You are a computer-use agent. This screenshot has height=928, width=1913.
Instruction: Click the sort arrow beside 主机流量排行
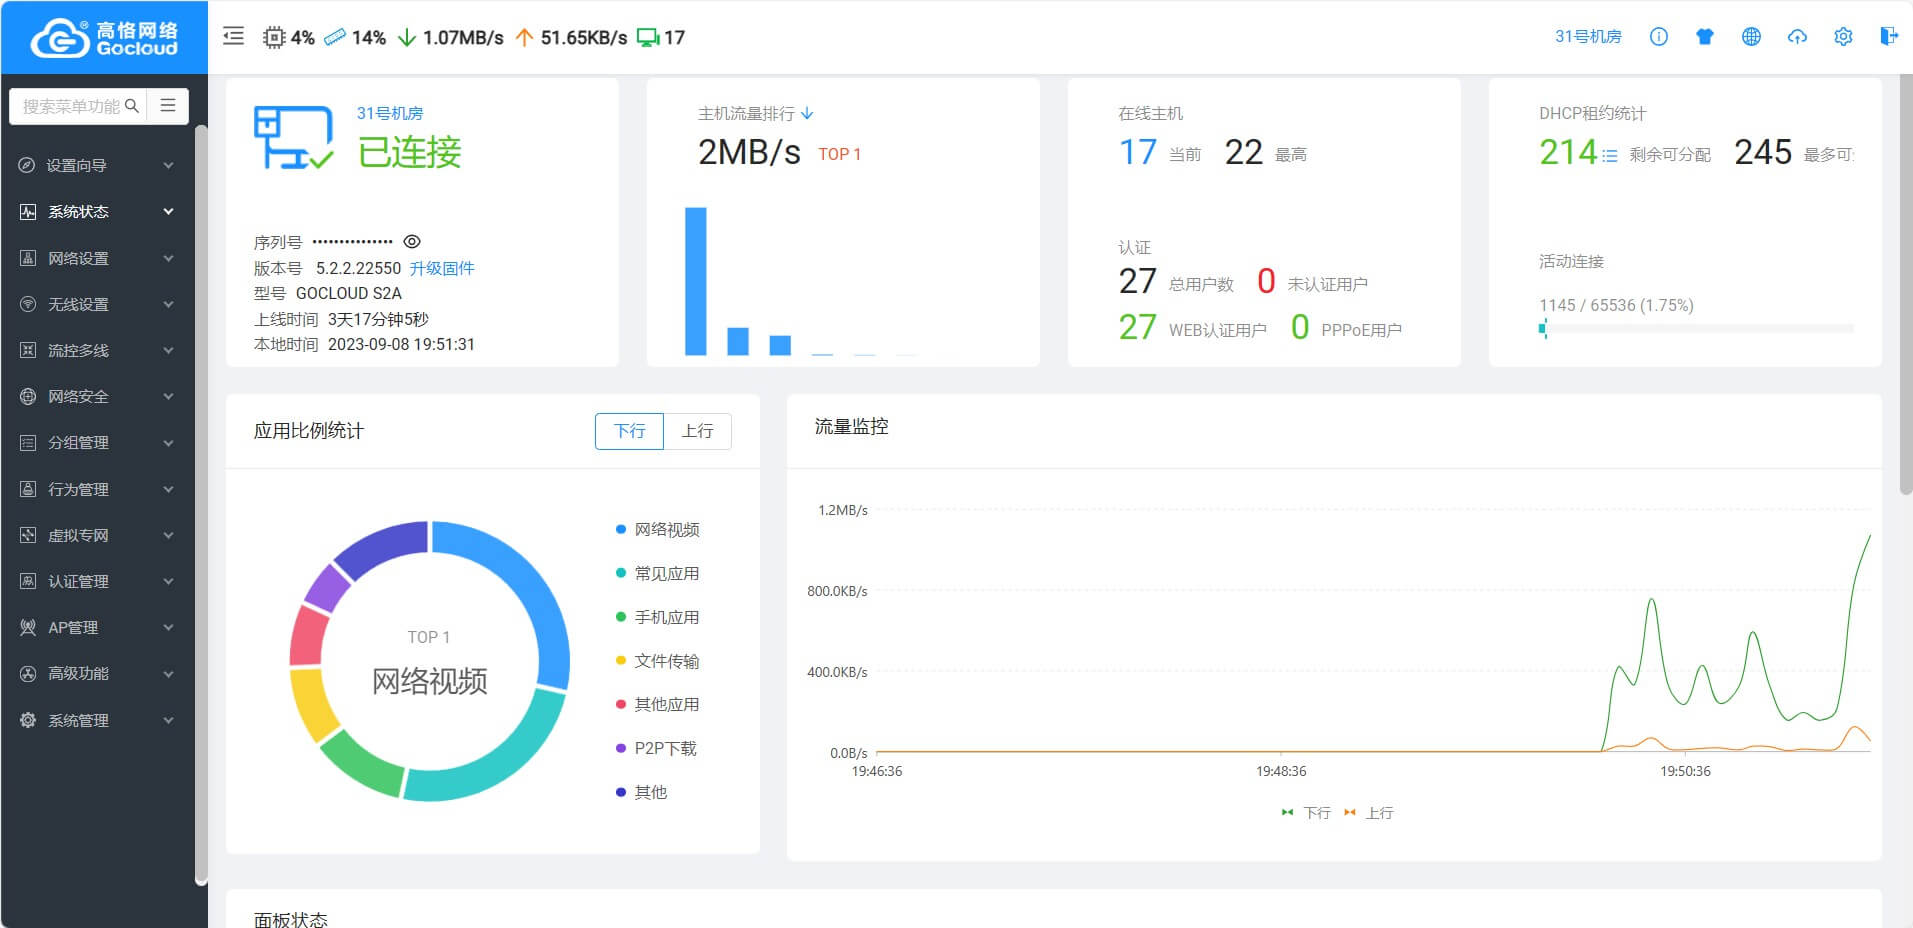pyautogui.click(x=807, y=114)
